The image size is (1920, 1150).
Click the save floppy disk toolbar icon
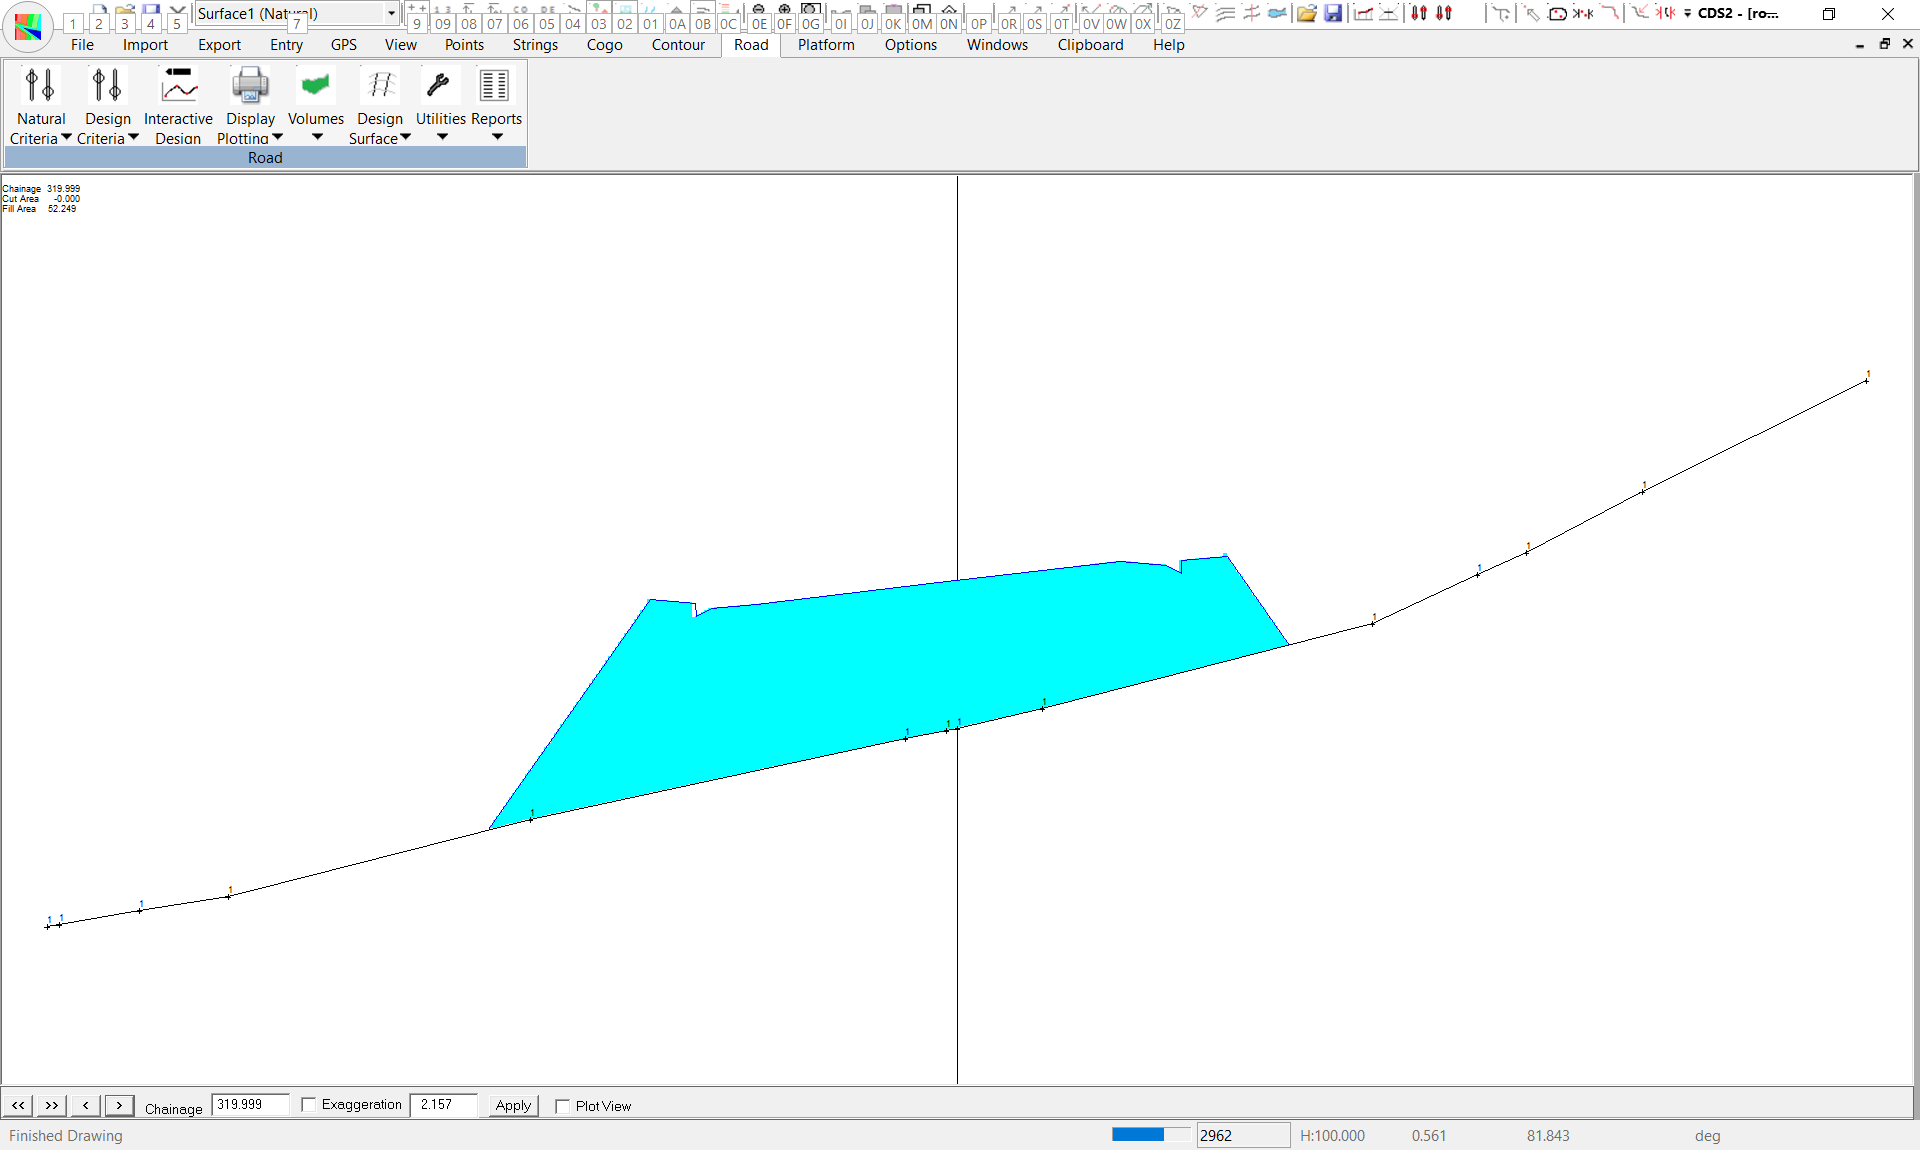1333,13
